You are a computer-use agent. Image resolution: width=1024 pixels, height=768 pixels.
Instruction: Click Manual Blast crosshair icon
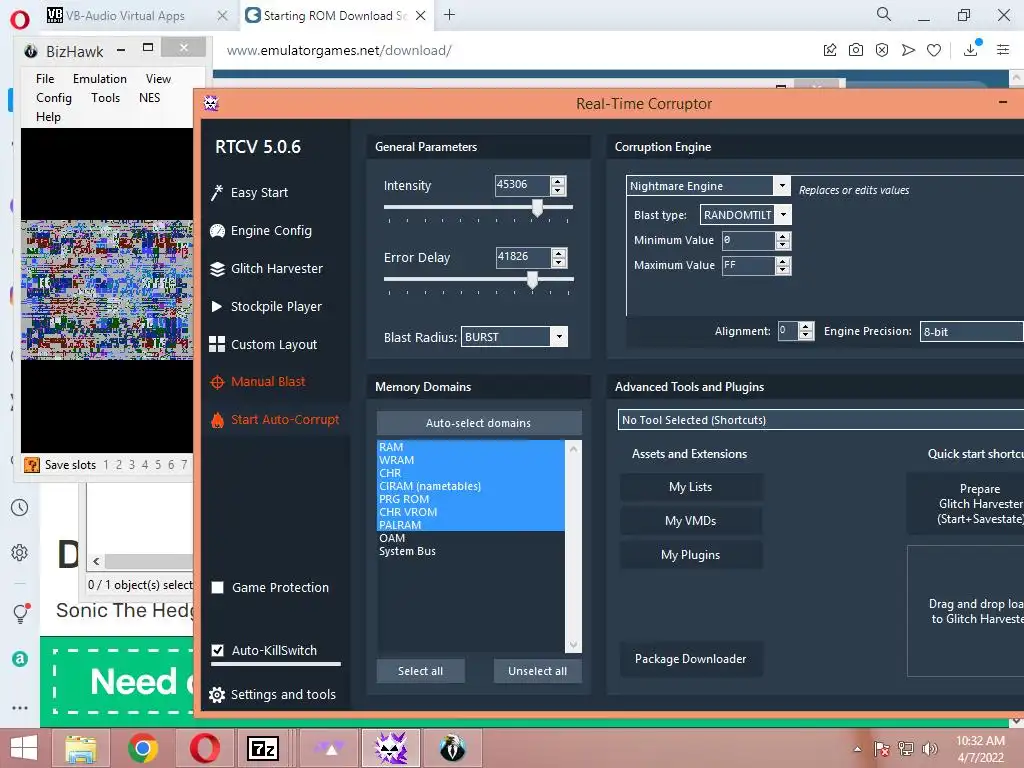pos(217,382)
